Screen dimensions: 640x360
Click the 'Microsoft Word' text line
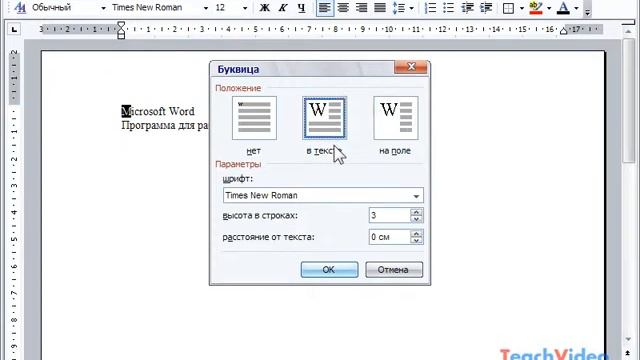click(x=158, y=111)
